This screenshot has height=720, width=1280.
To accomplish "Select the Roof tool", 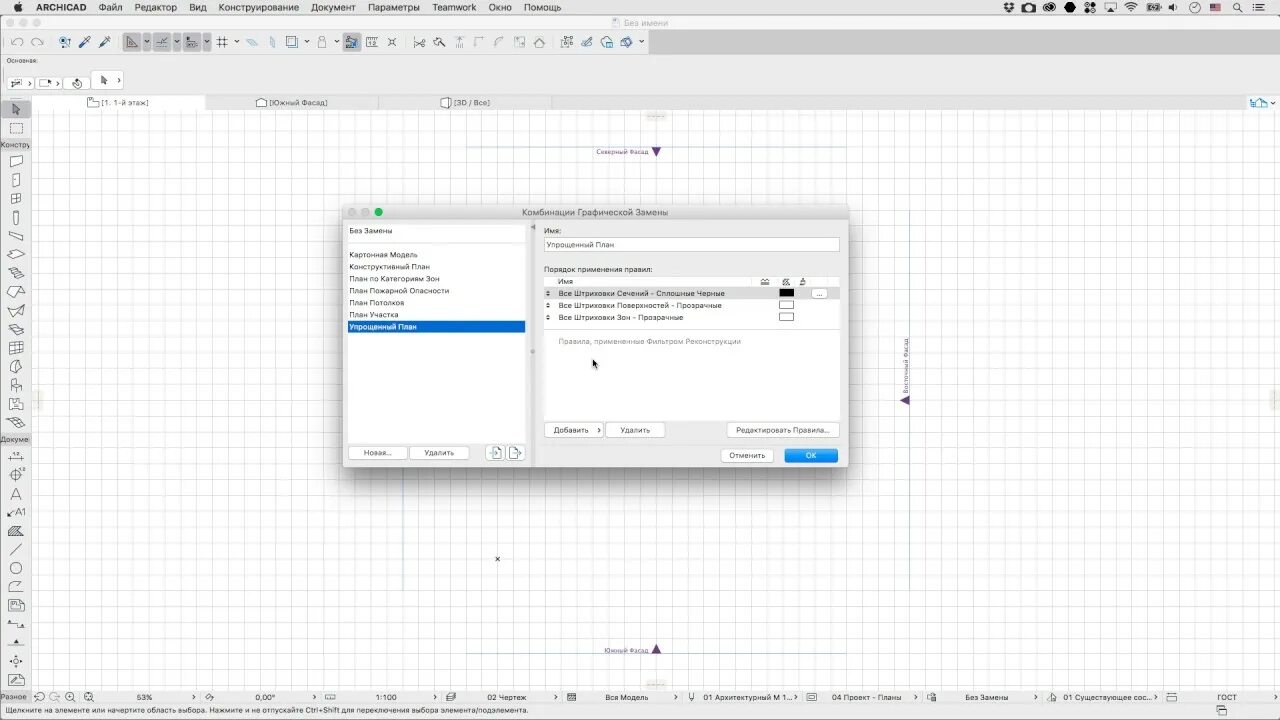I will (x=16, y=292).
